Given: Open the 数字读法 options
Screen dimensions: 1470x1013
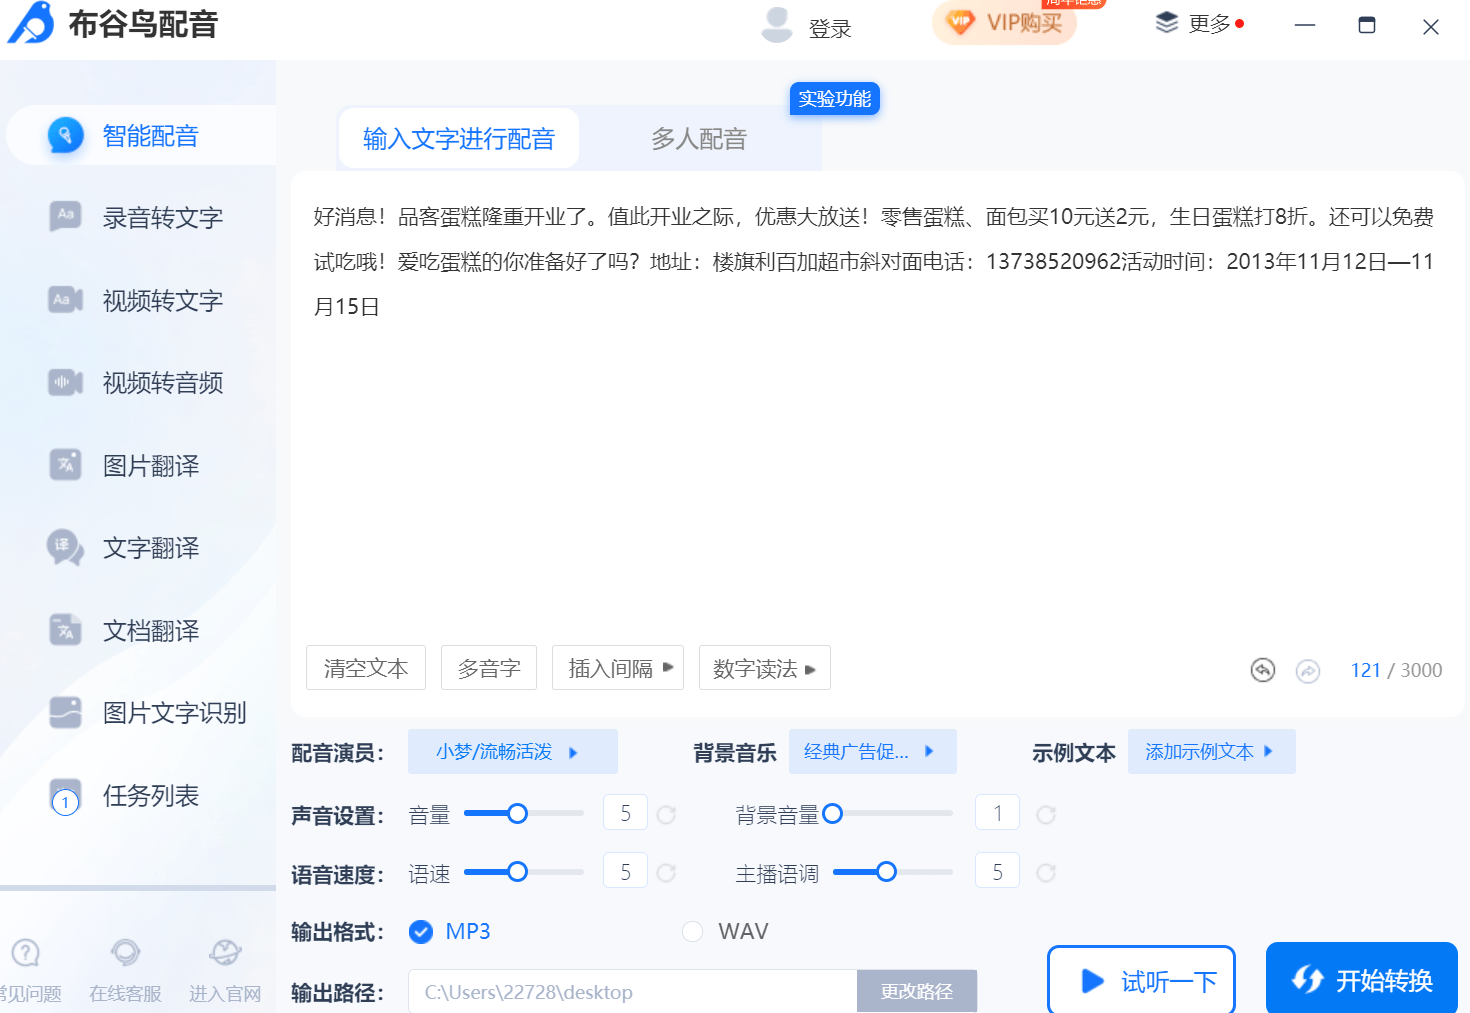Looking at the screenshot, I should [764, 667].
